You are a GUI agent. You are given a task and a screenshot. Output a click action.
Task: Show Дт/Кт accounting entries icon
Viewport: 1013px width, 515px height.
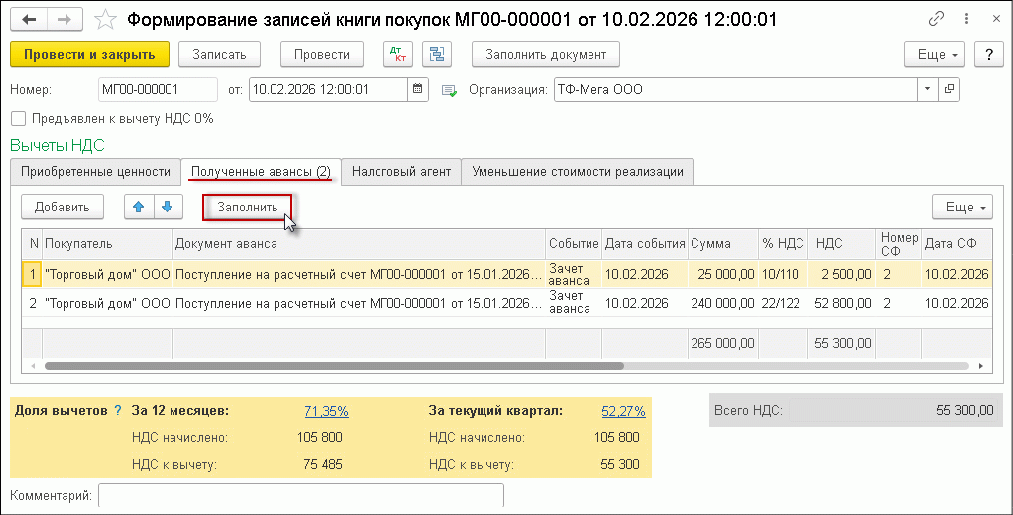[x=398, y=54]
